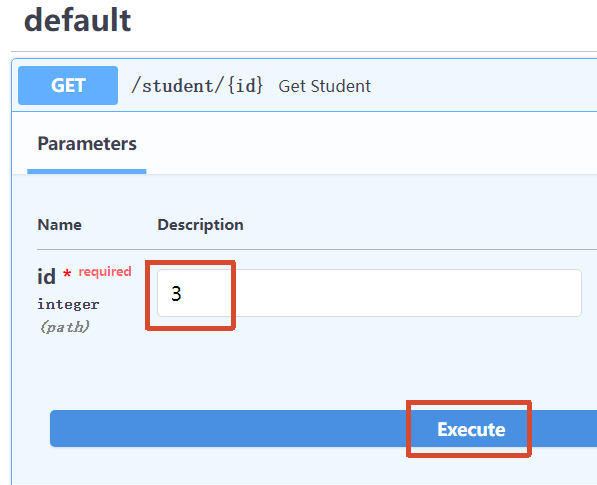The height and width of the screenshot is (485, 597).
Task: Collapse the "default" tag section heading
Action: pyautogui.click(x=78, y=20)
